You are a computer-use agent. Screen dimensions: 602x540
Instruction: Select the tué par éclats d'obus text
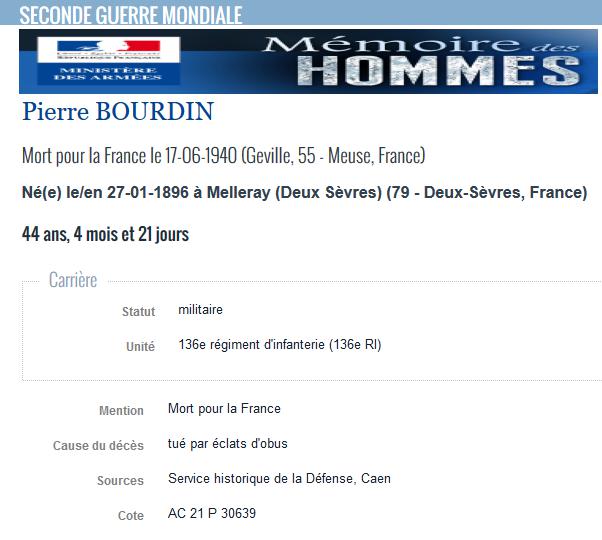[x=228, y=444]
